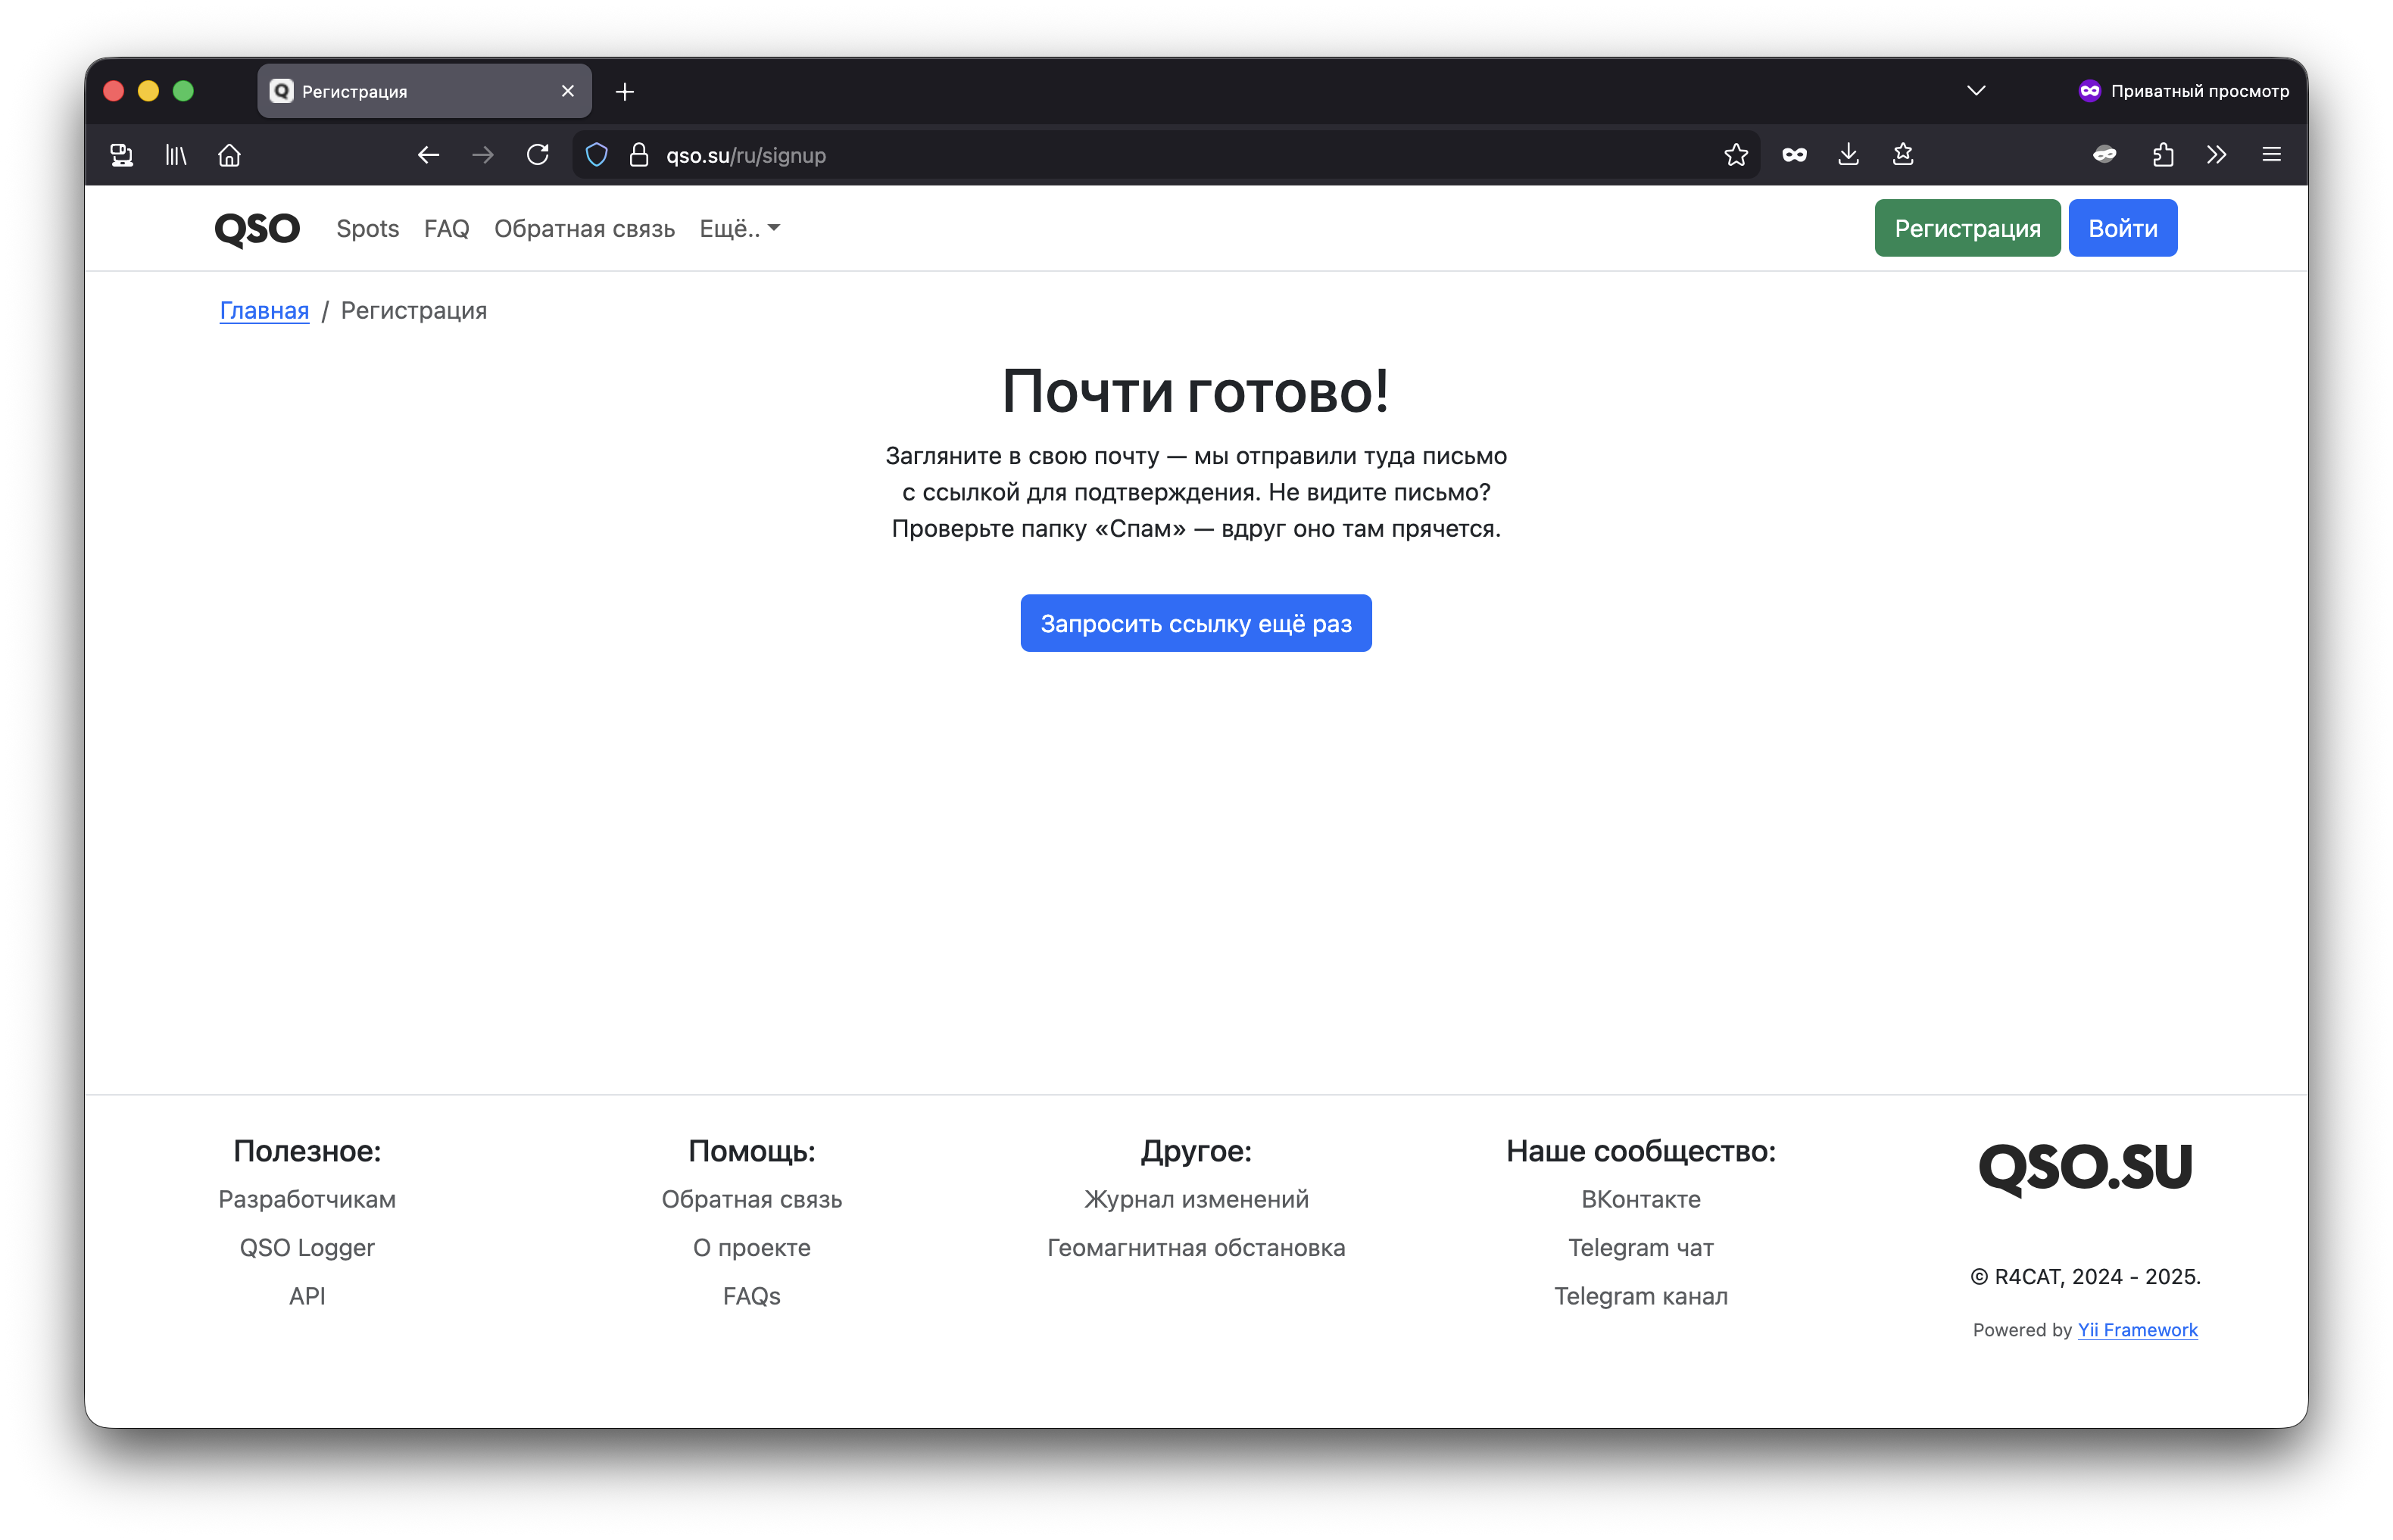Show more tools overflow chevron
Viewport: 2393px width, 1540px height.
coord(2217,155)
